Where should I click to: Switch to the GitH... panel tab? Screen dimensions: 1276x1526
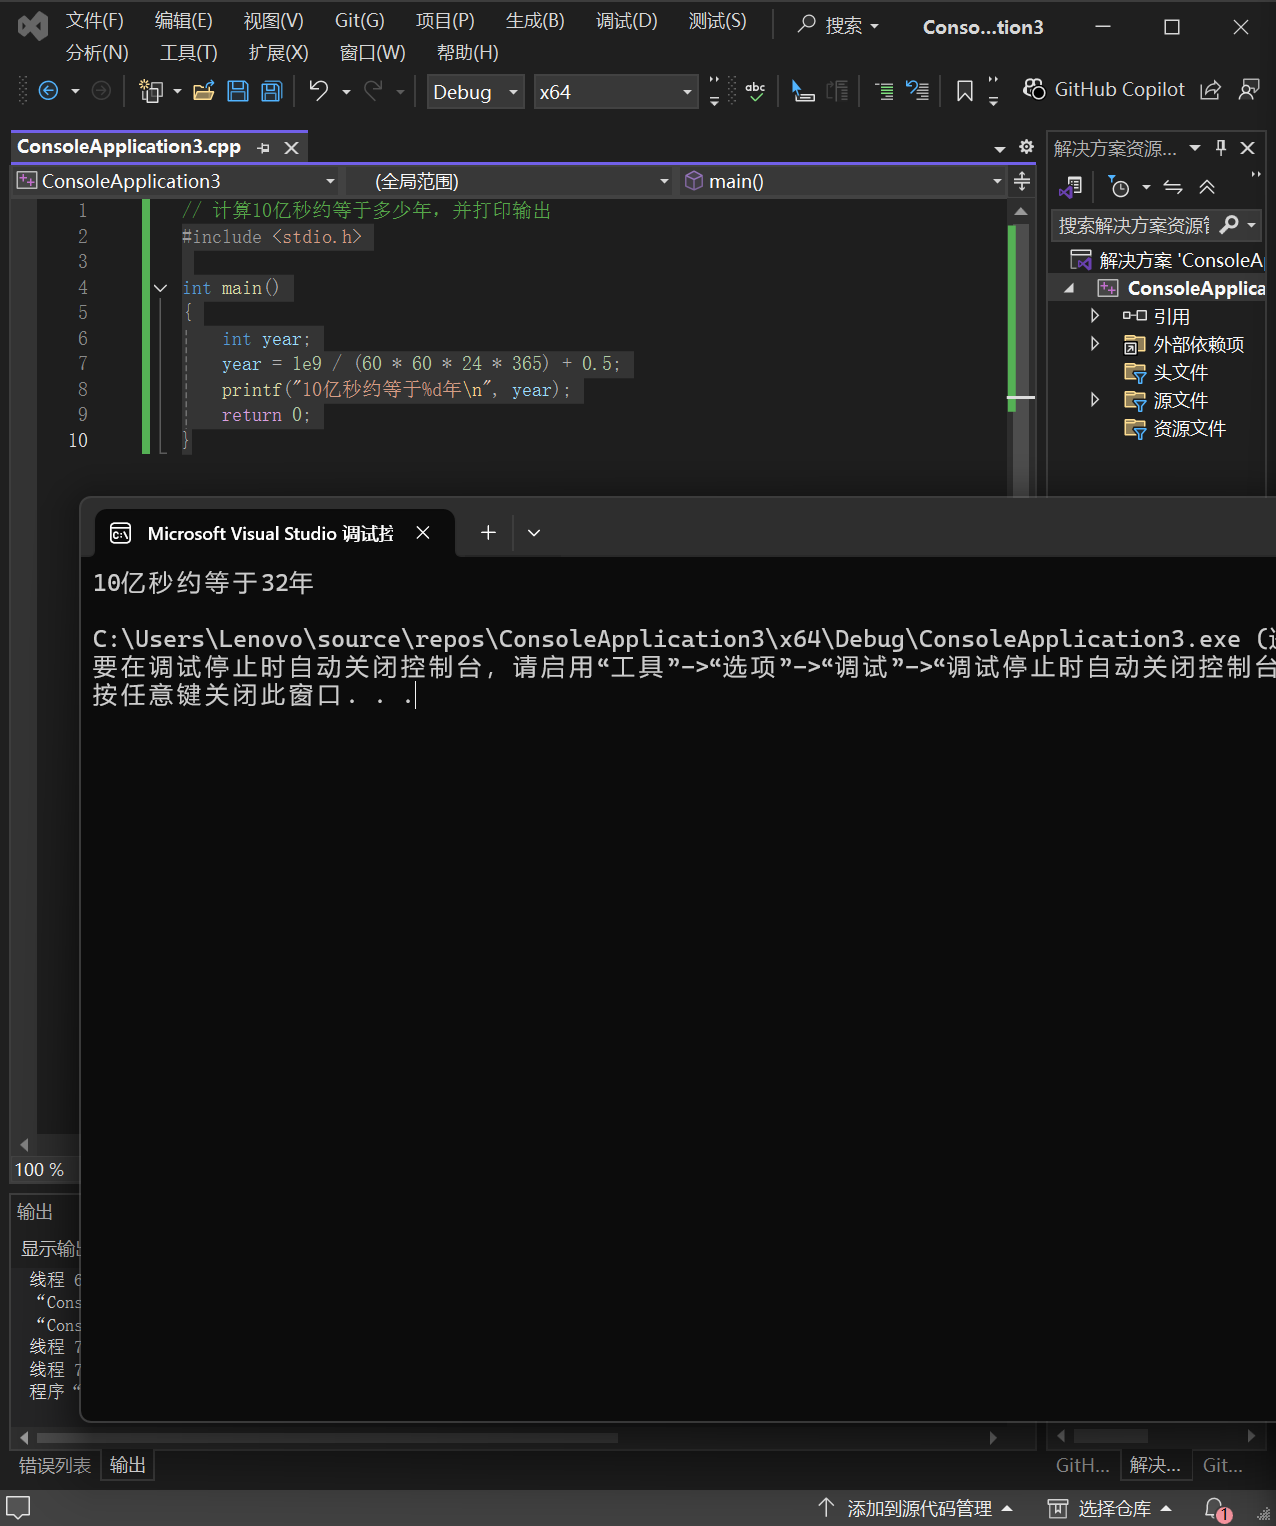[1083, 1465]
